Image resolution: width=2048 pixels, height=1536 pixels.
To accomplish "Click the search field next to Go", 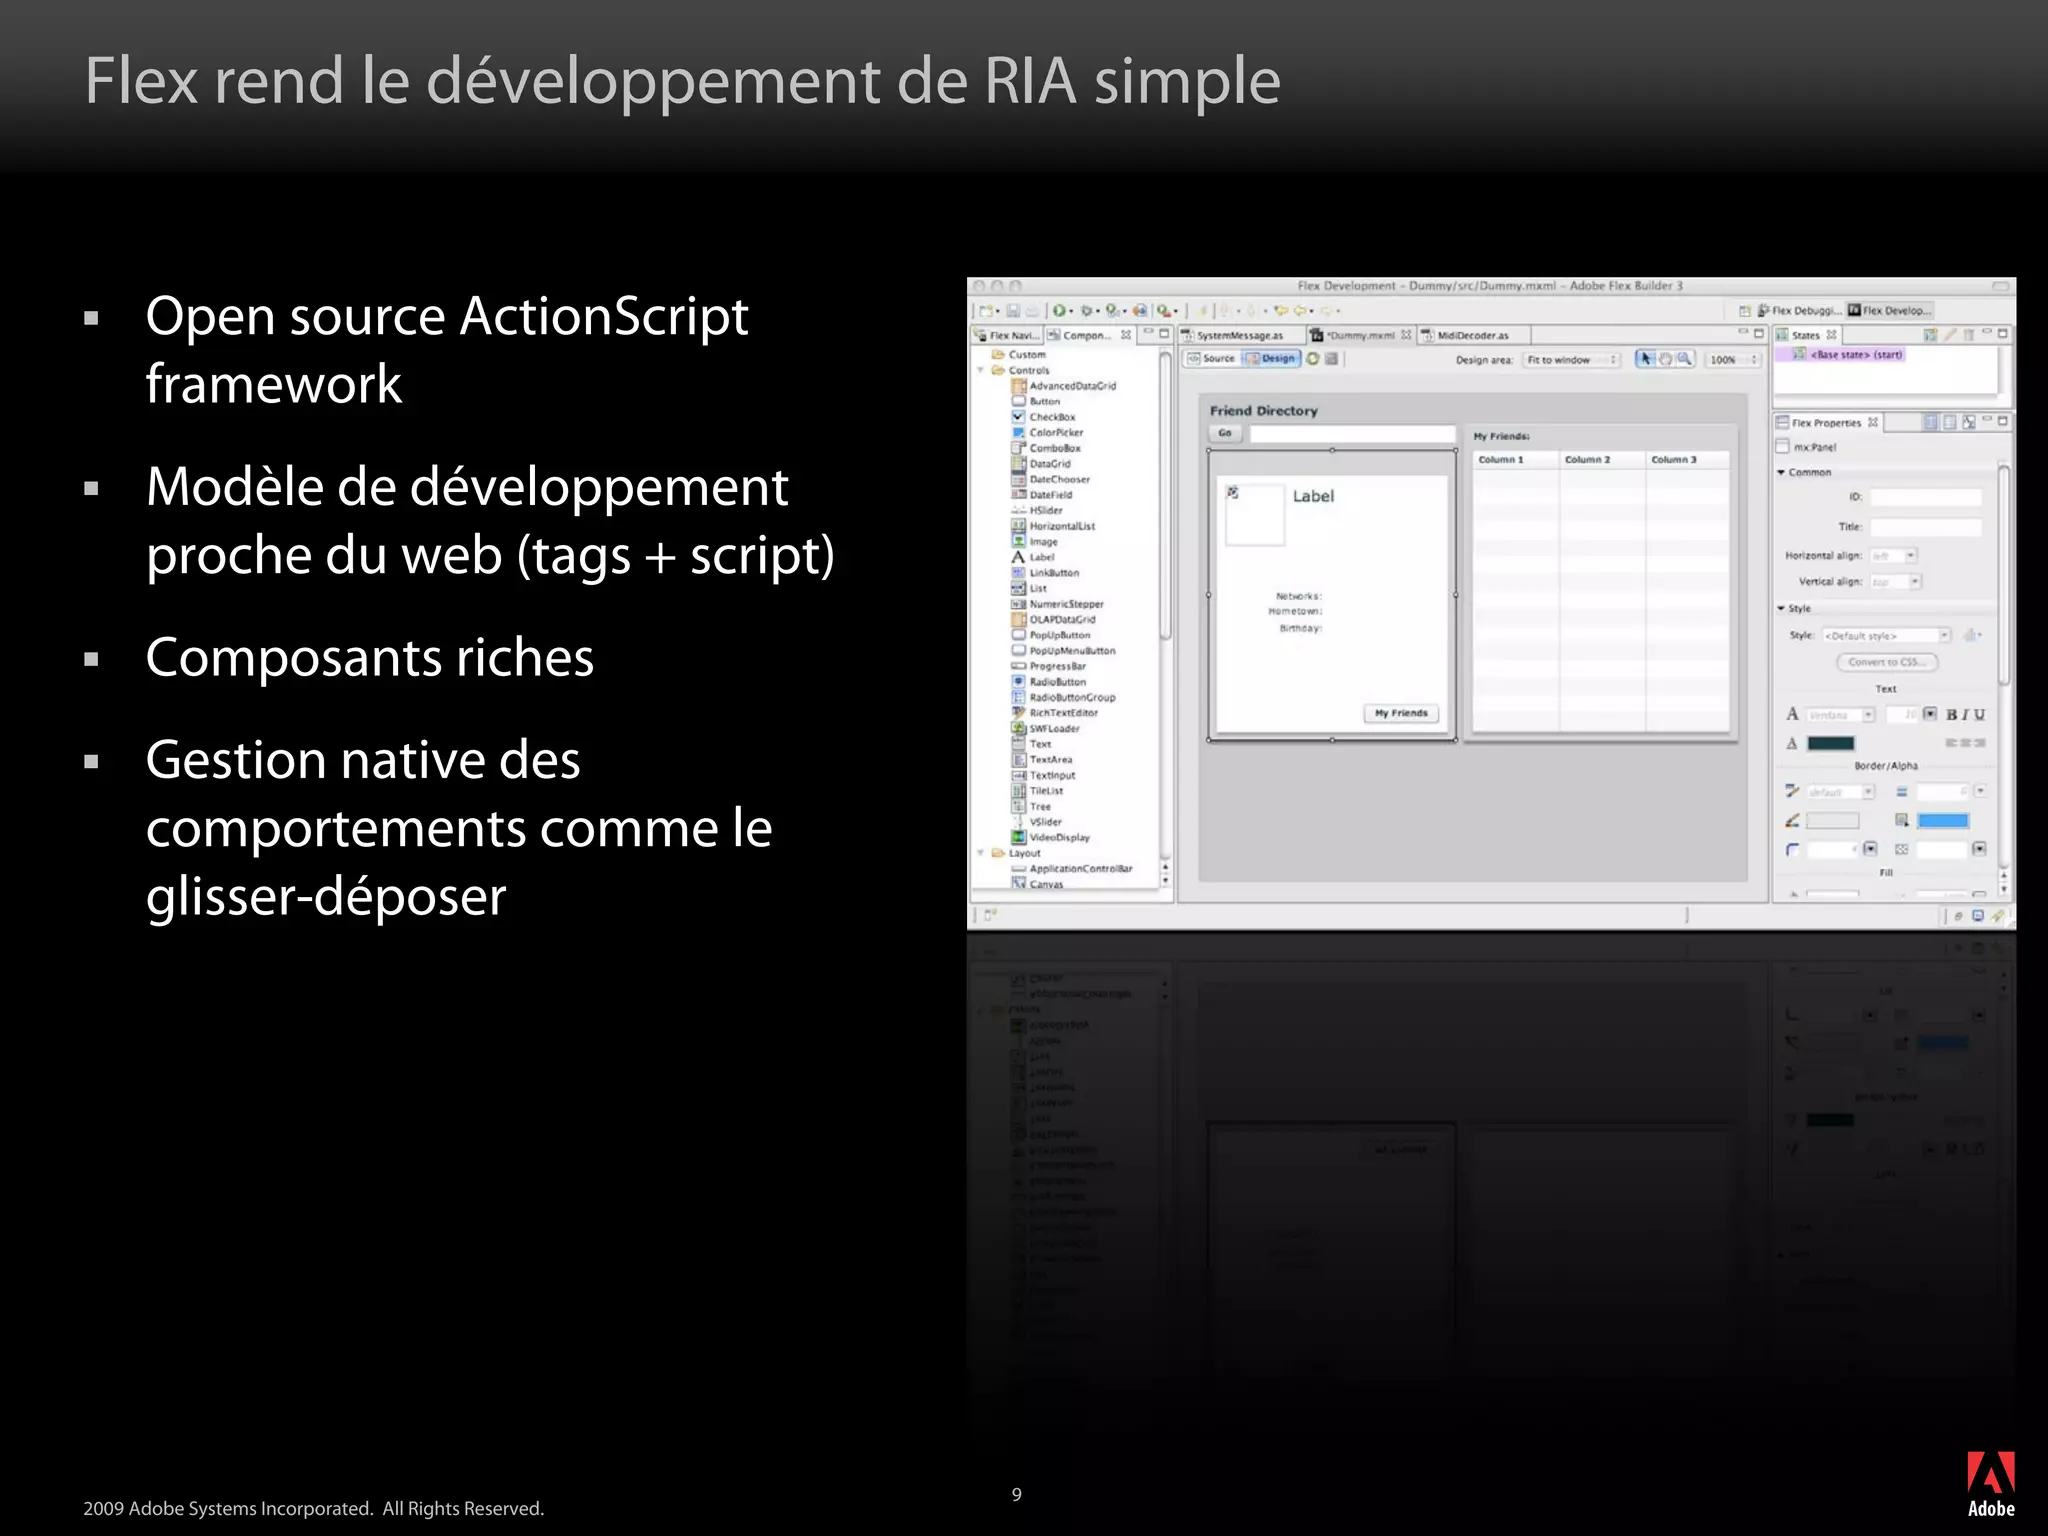I will coord(1352,434).
